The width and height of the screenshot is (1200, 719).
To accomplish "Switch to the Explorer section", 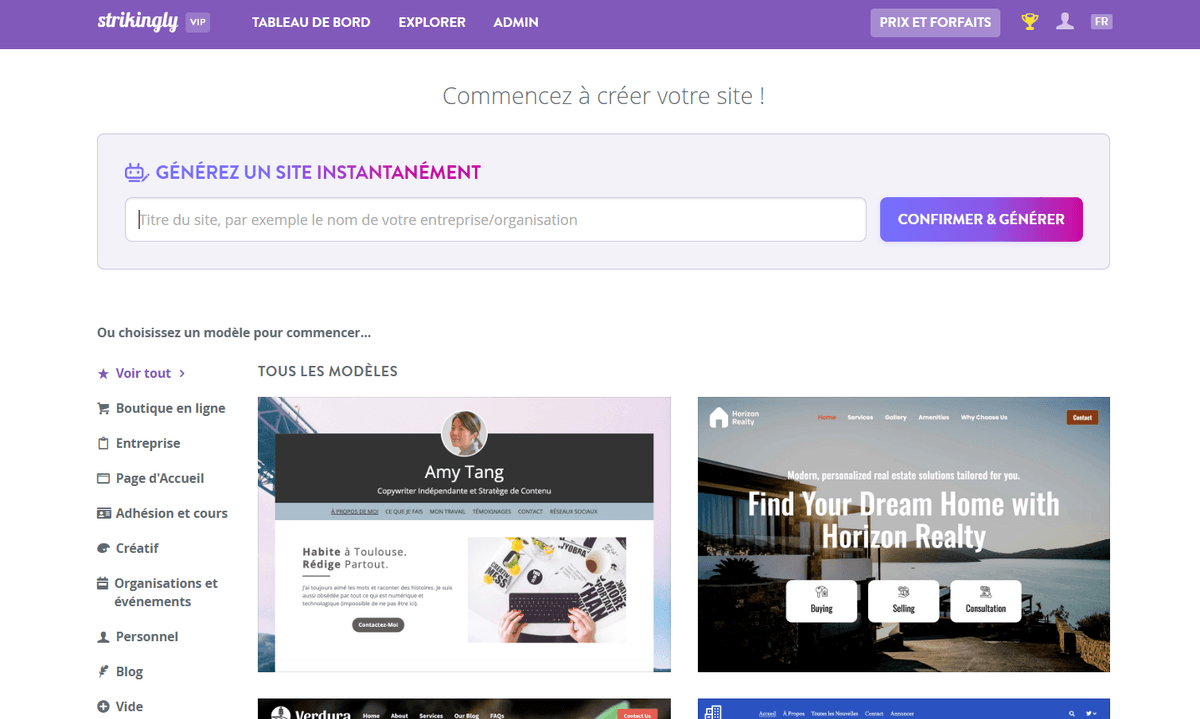I will 432,21.
